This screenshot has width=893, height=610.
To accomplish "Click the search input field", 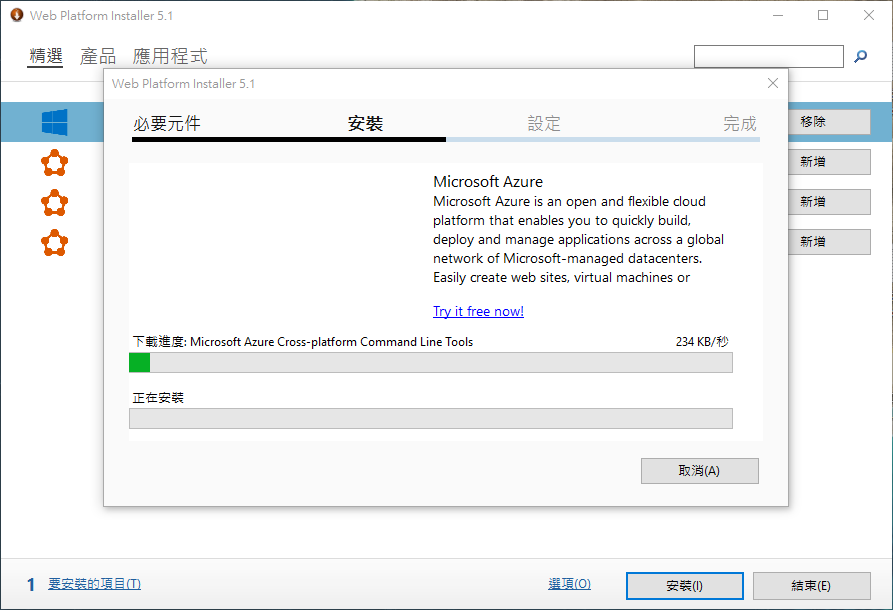I will pyautogui.click(x=769, y=56).
